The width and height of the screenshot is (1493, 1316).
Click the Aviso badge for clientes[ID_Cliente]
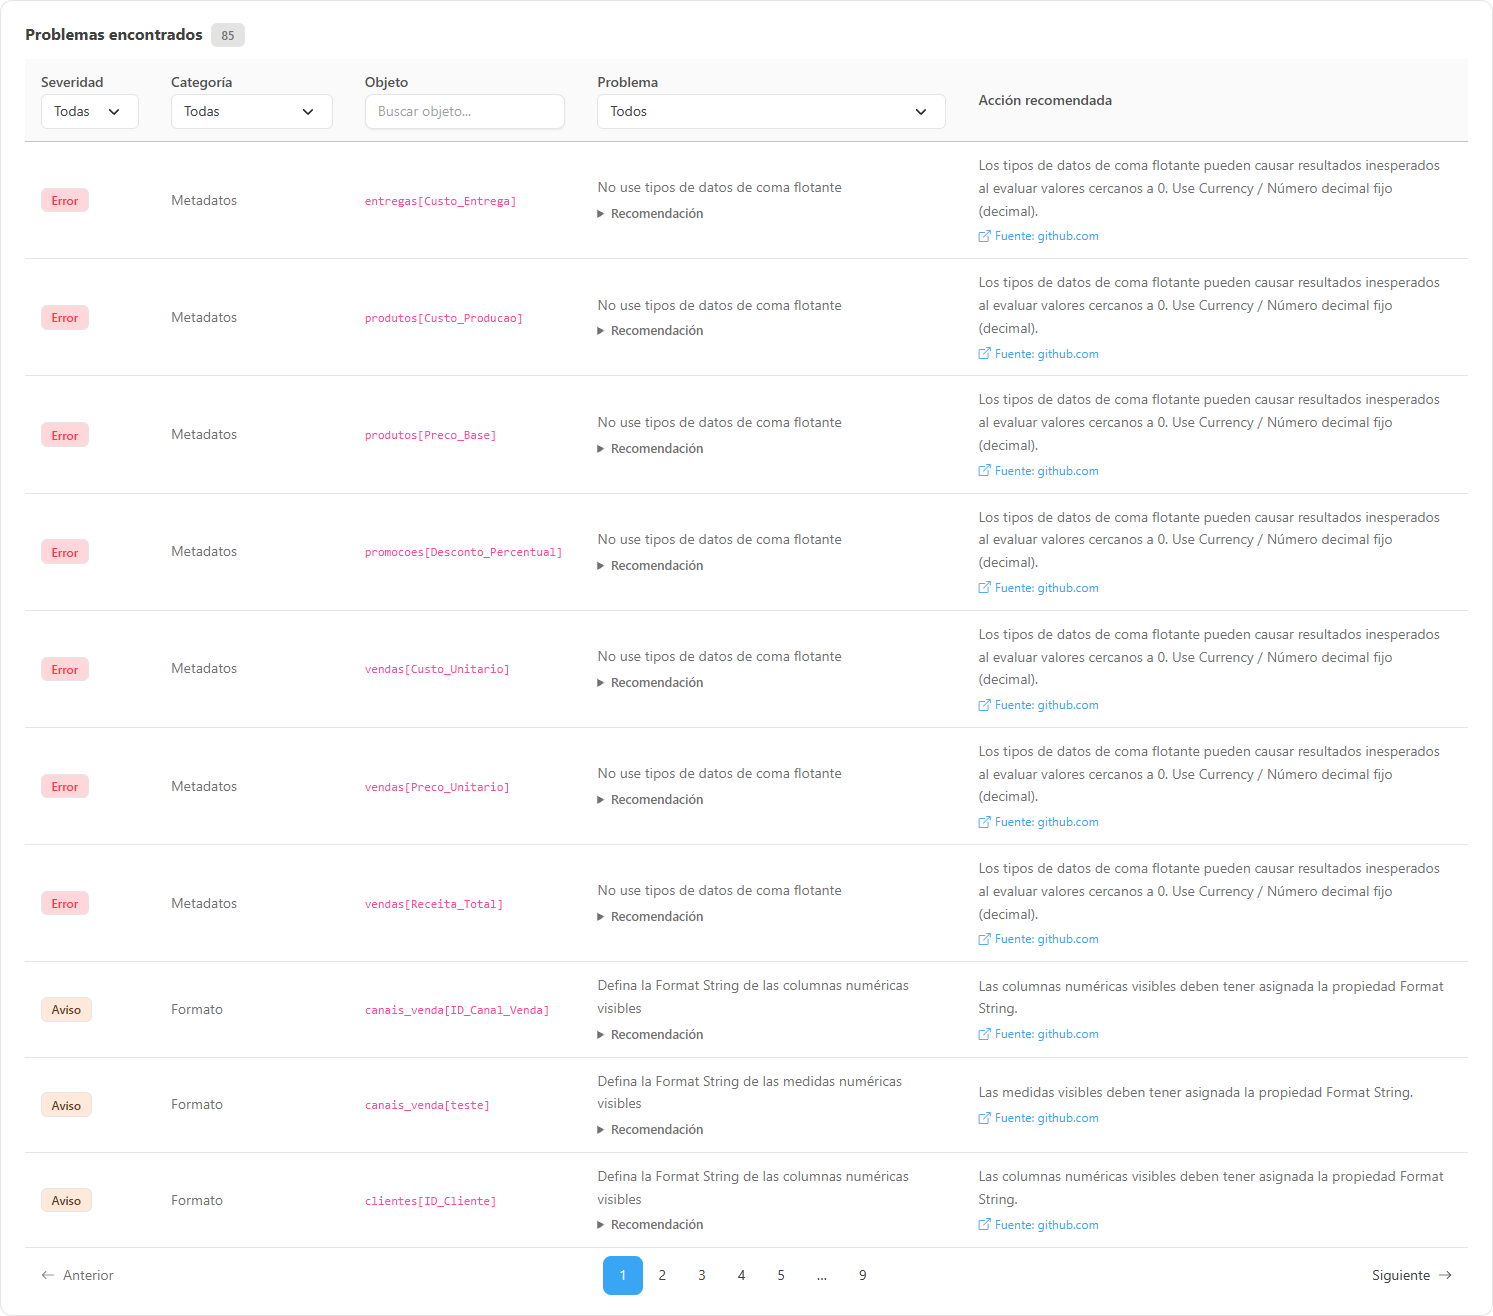click(x=66, y=1200)
